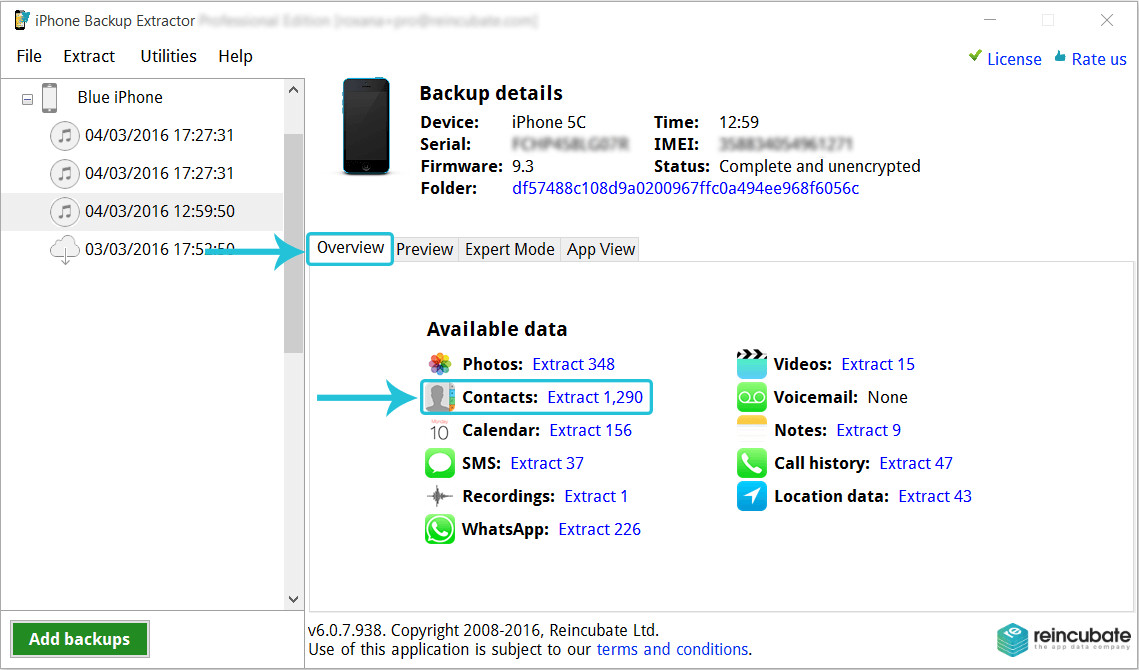
Task: Click Extract 348 photos link
Action: (573, 364)
